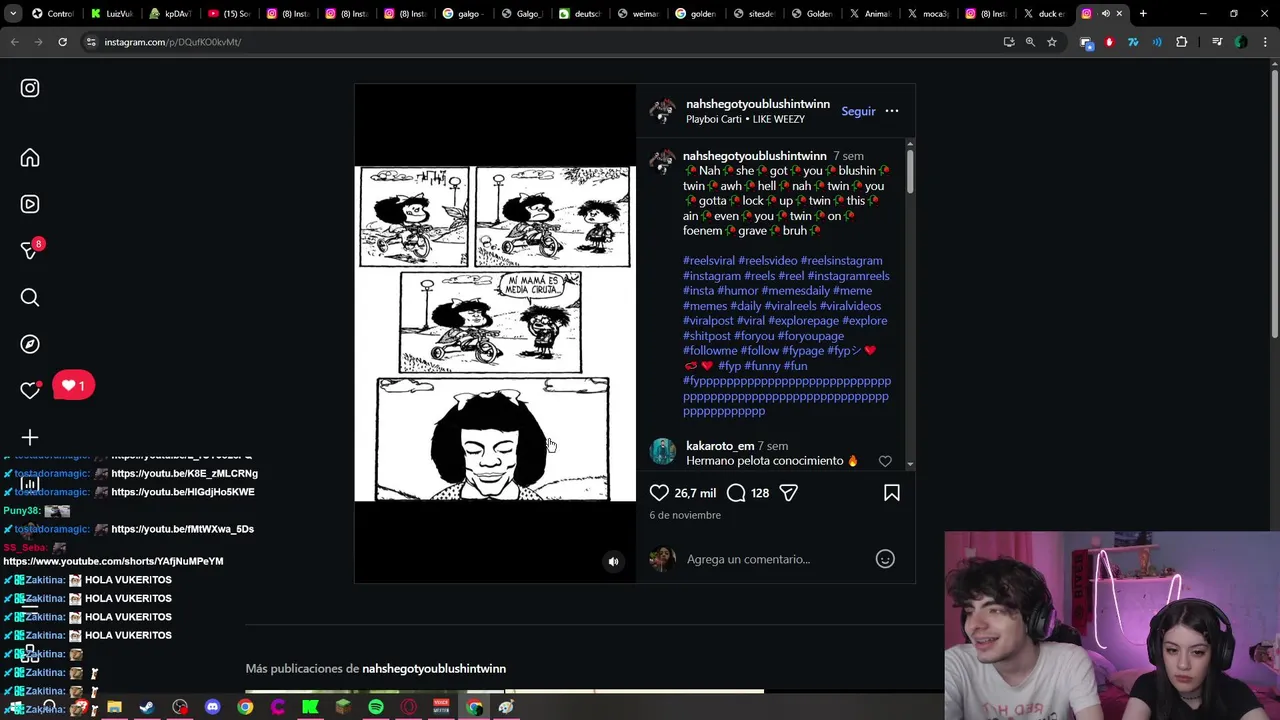Open Discord from the taskbar
The height and width of the screenshot is (720, 1280).
pos(212,707)
